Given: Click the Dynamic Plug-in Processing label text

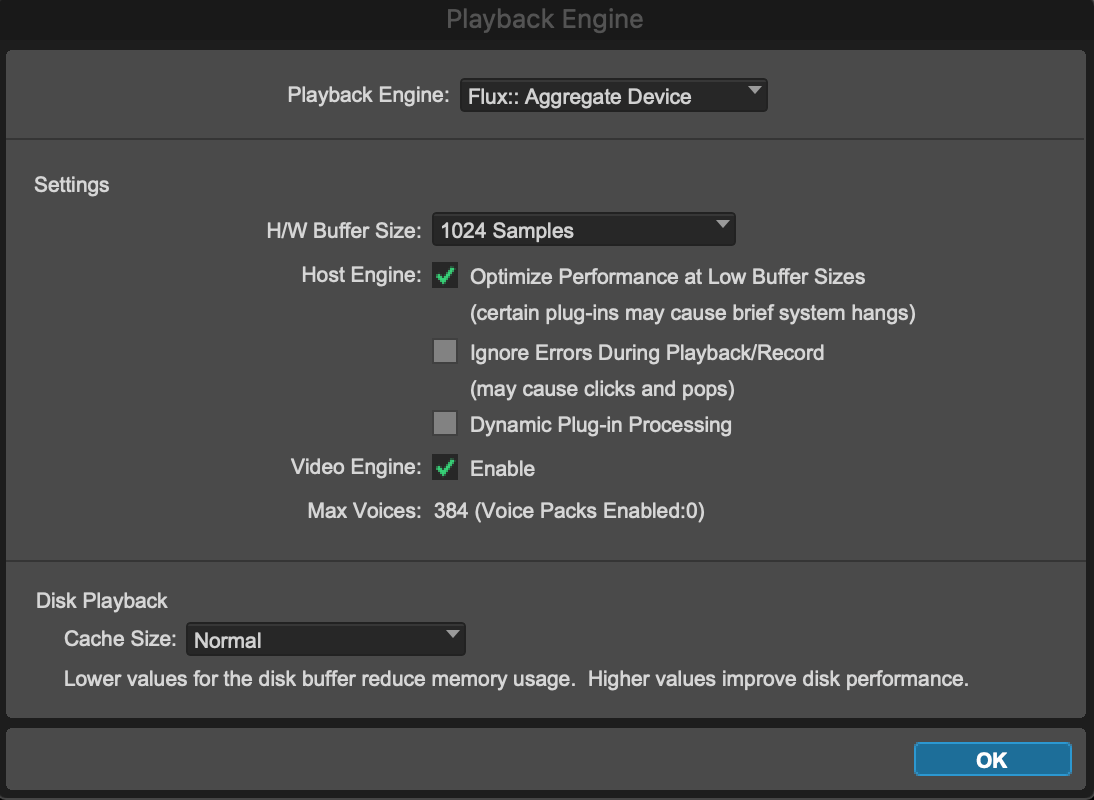Looking at the screenshot, I should pyautogui.click(x=600, y=425).
